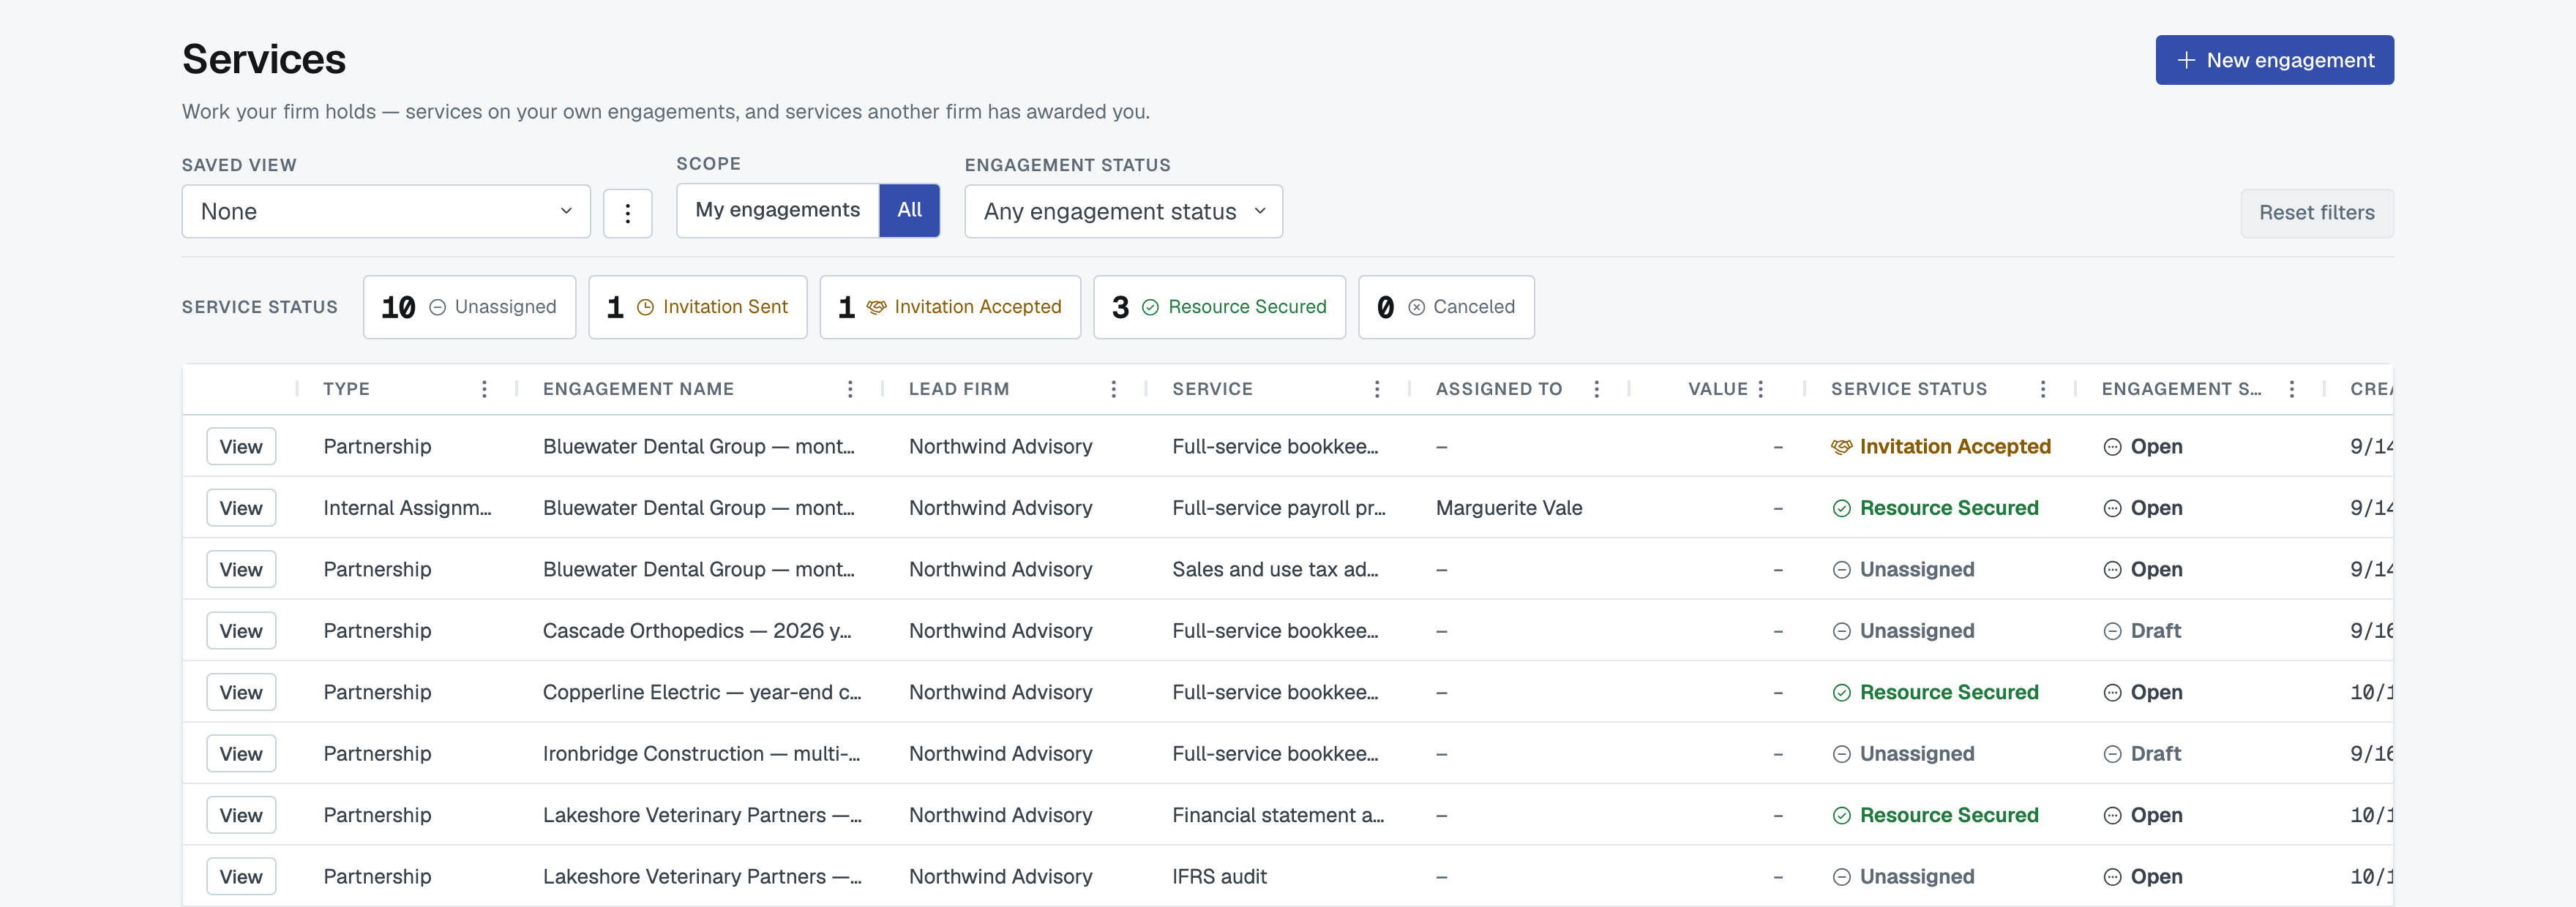Open Service column options menu
Viewport: 2576px width, 907px height.
1377,389
